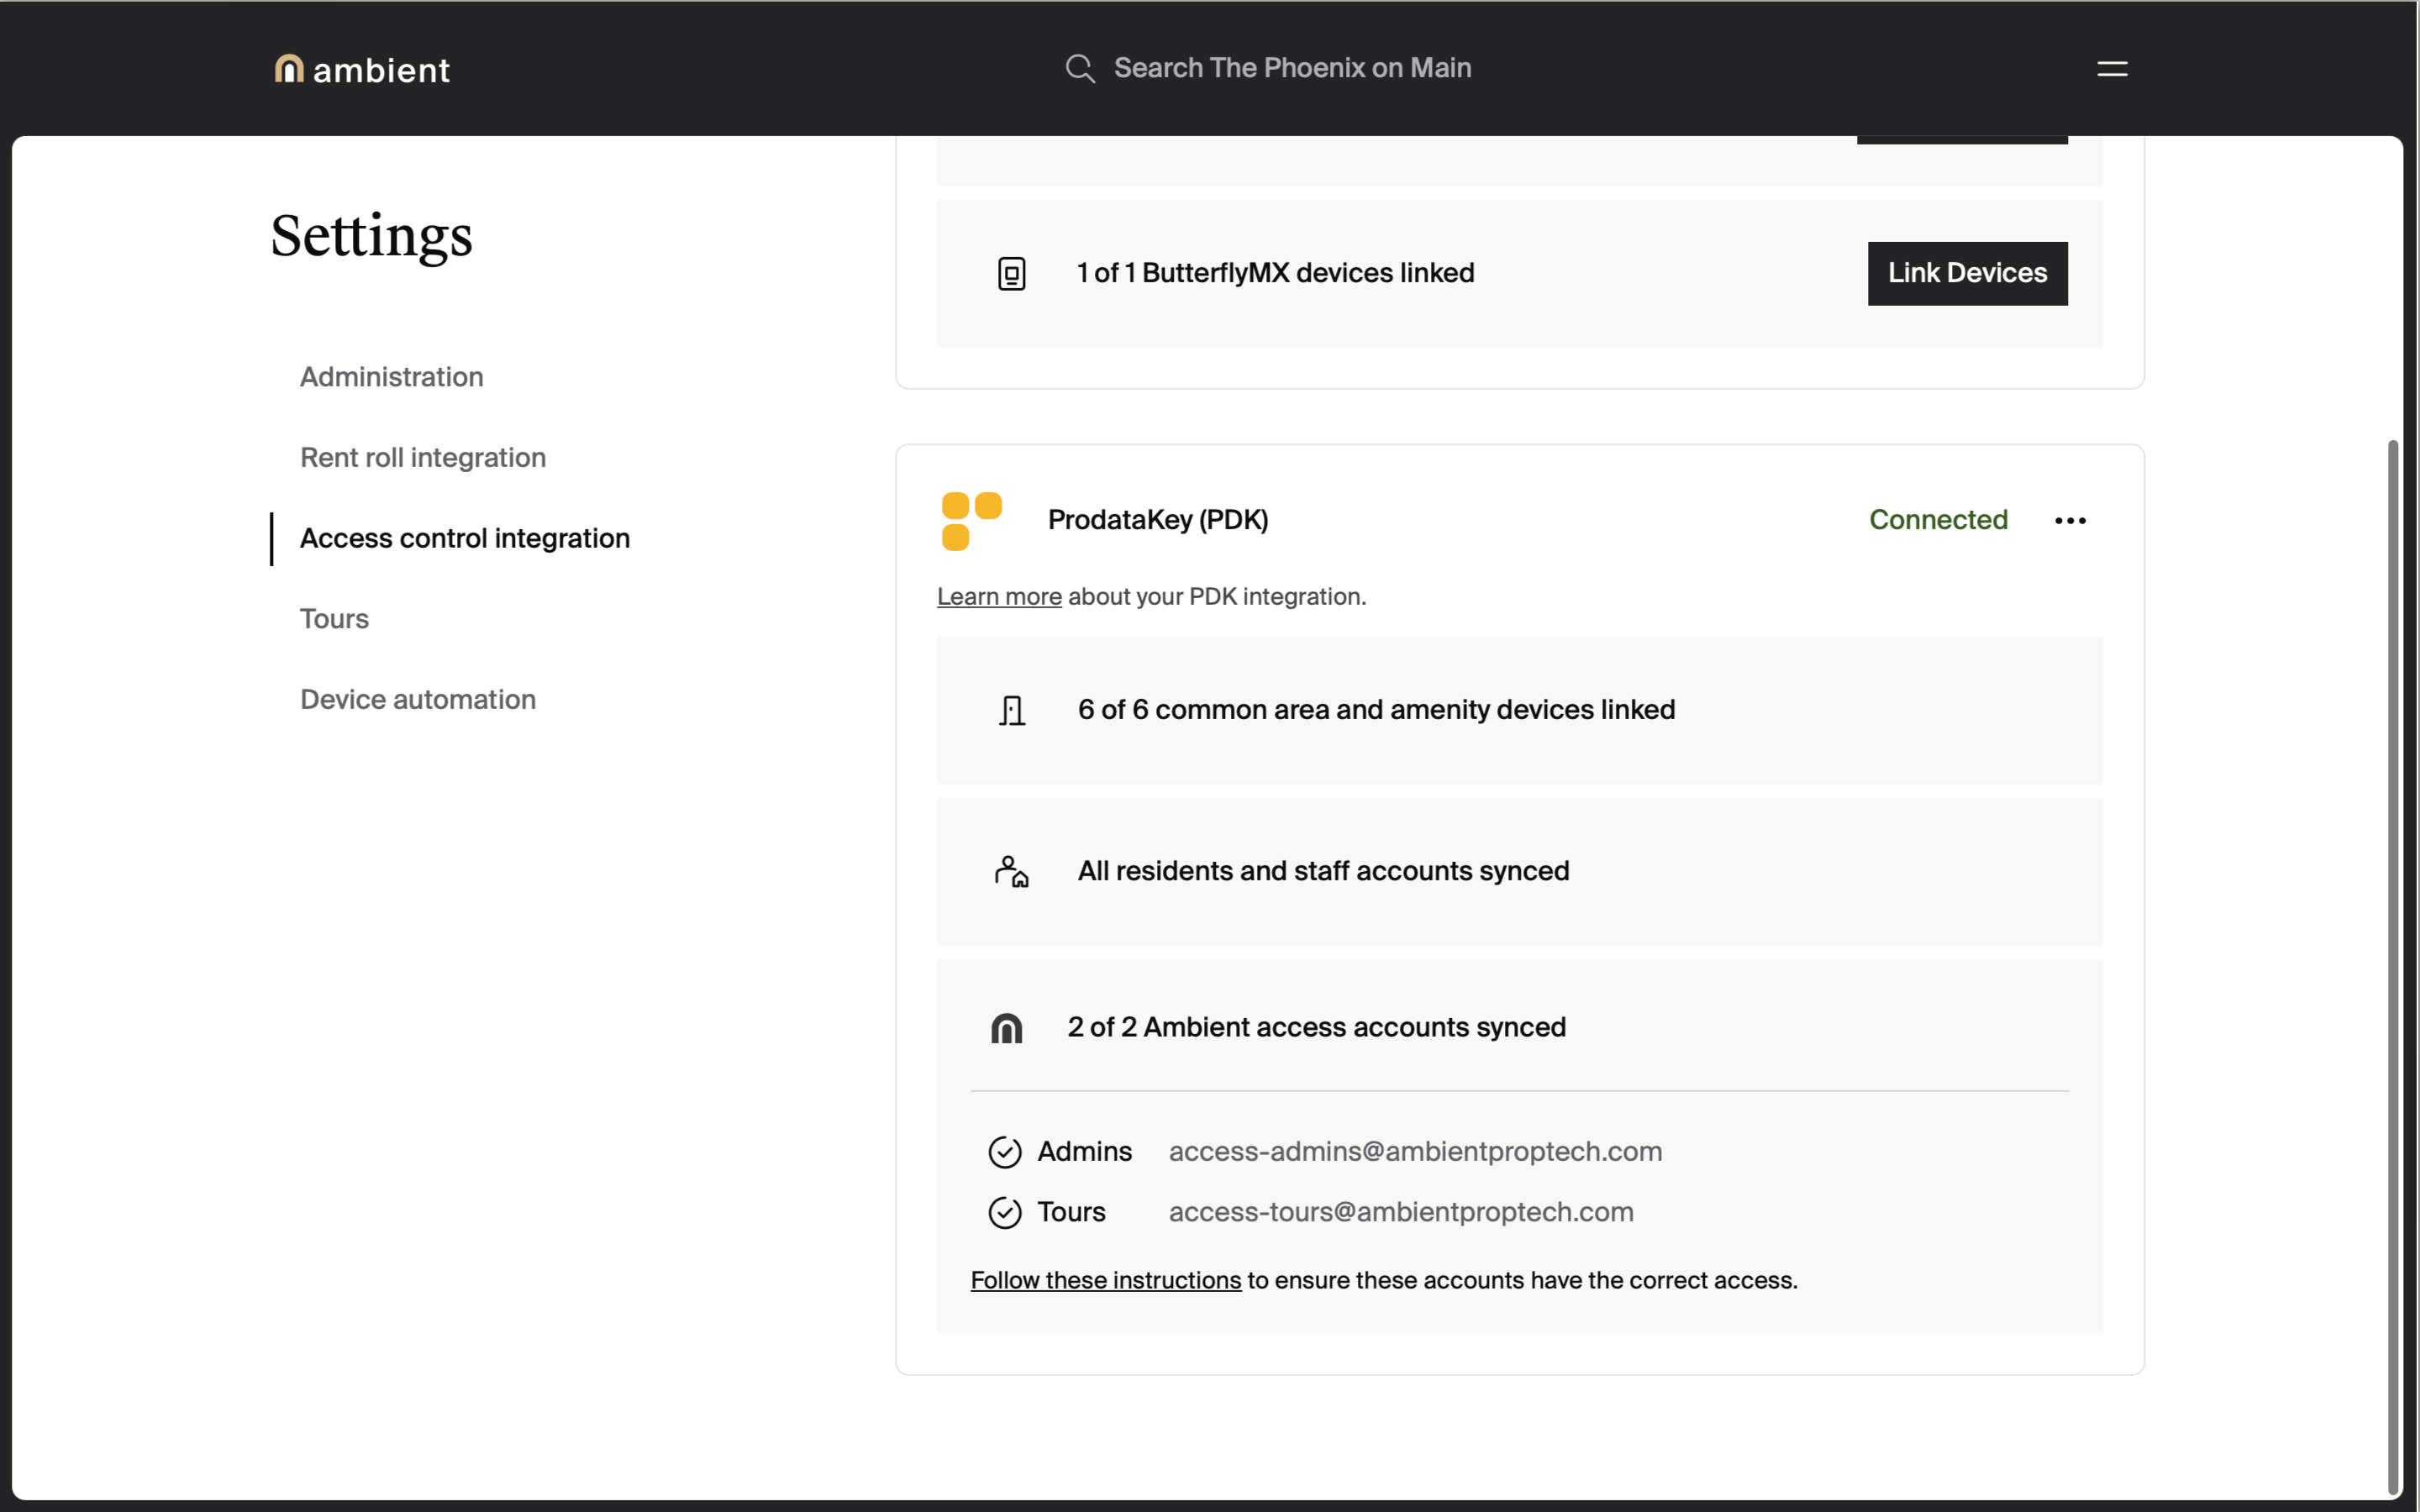
Task: Click the Ambient arch icon for access accounts
Action: [1006, 1028]
